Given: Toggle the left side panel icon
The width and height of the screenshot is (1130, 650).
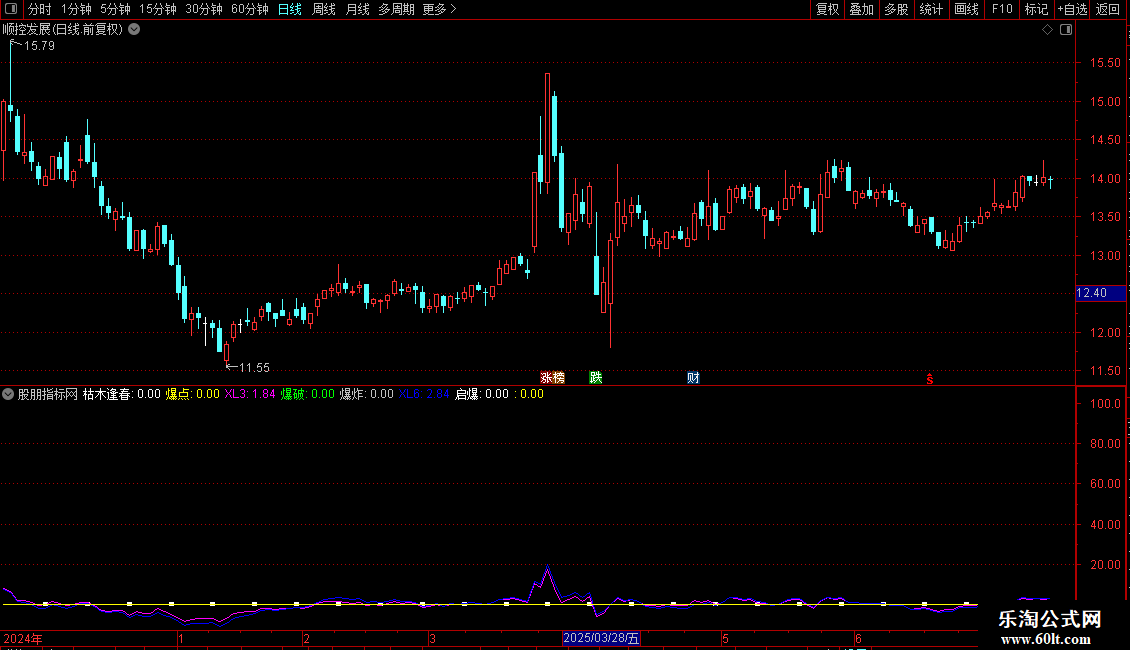Looking at the screenshot, I should click(x=11, y=9).
